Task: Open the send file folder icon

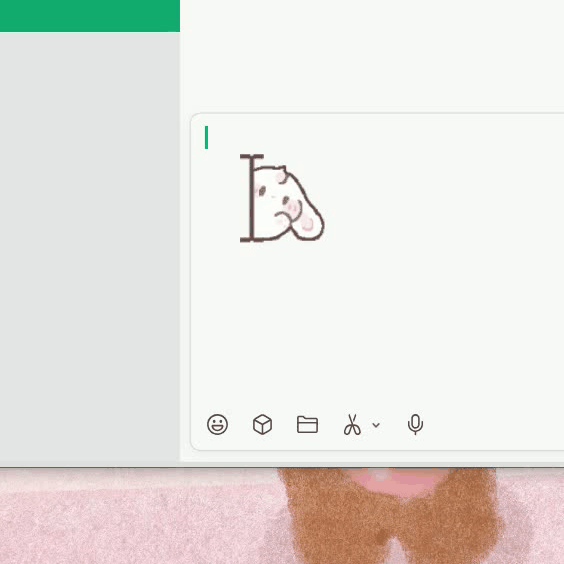Action: click(x=308, y=424)
